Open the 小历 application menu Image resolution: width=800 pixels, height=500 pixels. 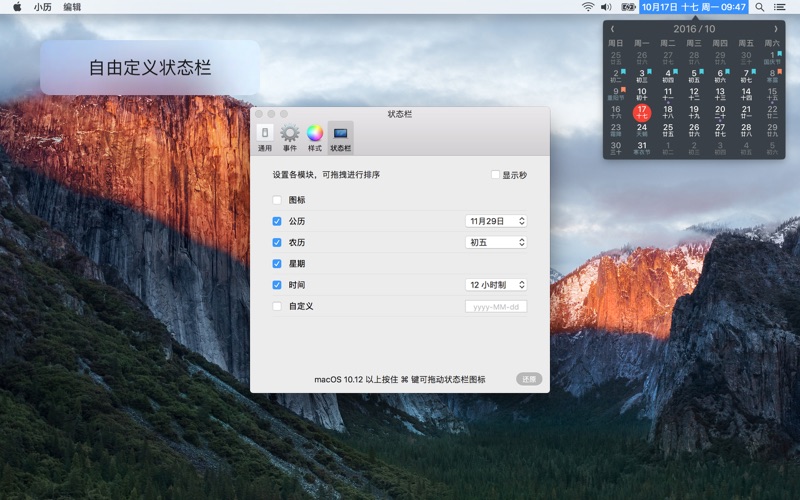(42, 7)
